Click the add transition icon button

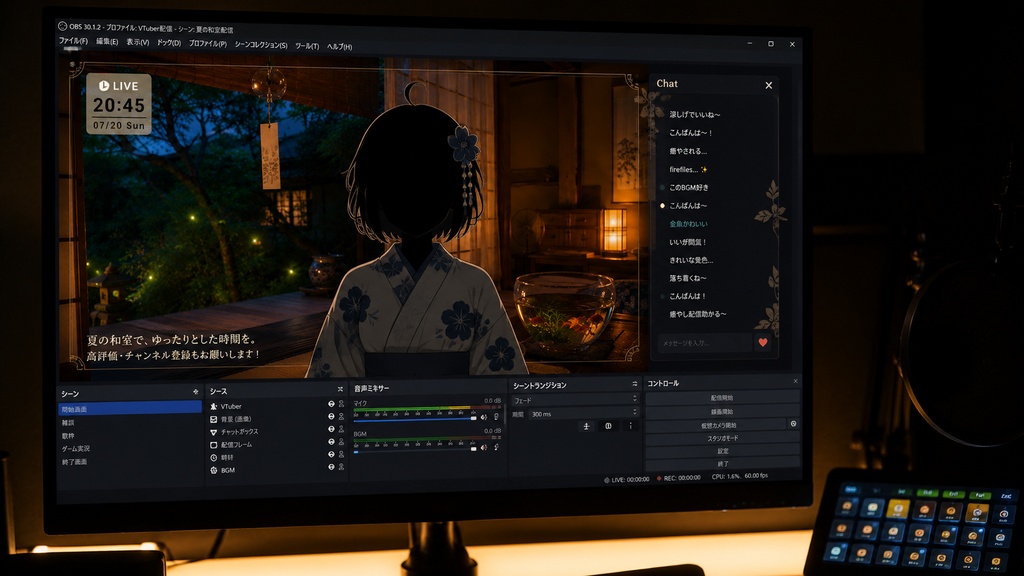coord(586,426)
